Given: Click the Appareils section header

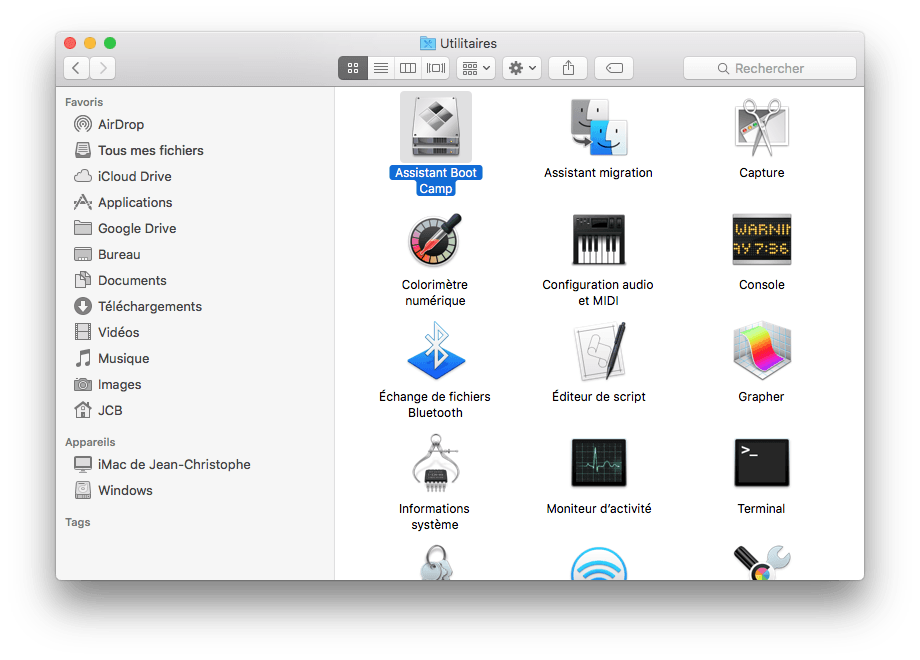Looking at the screenshot, I should (x=90, y=442).
